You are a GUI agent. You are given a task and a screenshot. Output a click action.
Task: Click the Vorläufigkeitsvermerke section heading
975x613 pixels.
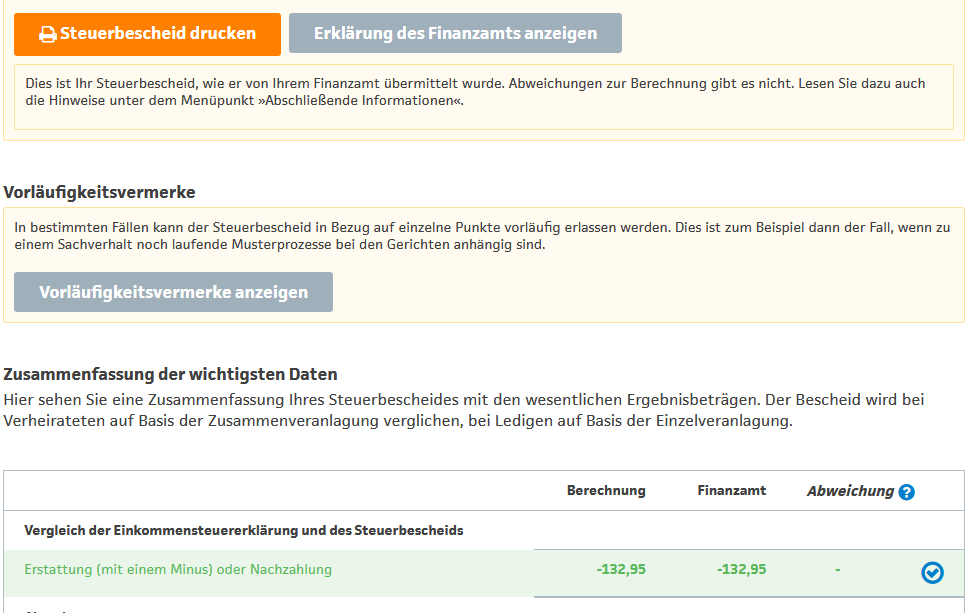click(100, 192)
